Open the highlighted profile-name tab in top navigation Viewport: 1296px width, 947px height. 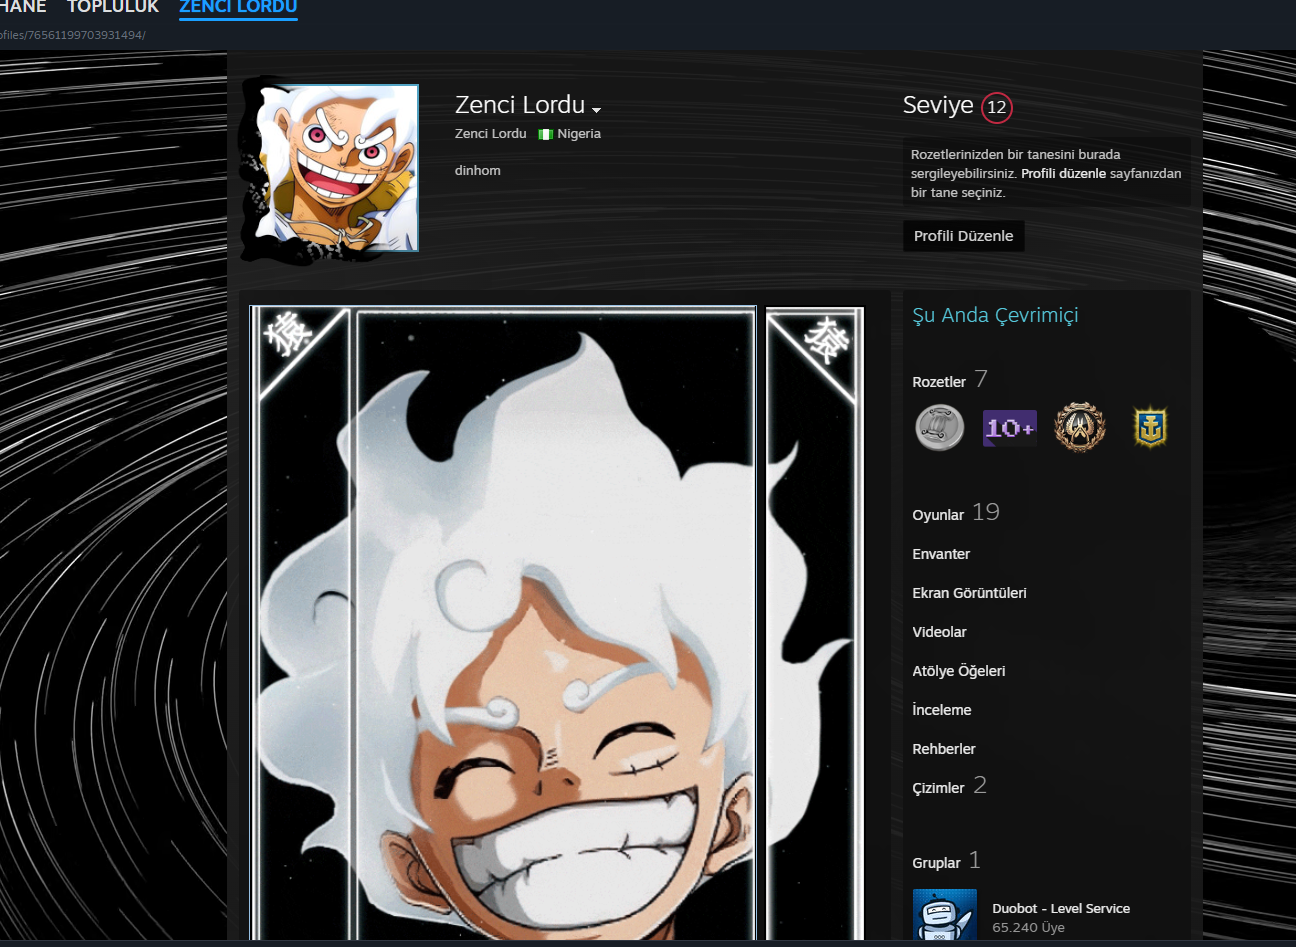(x=238, y=7)
